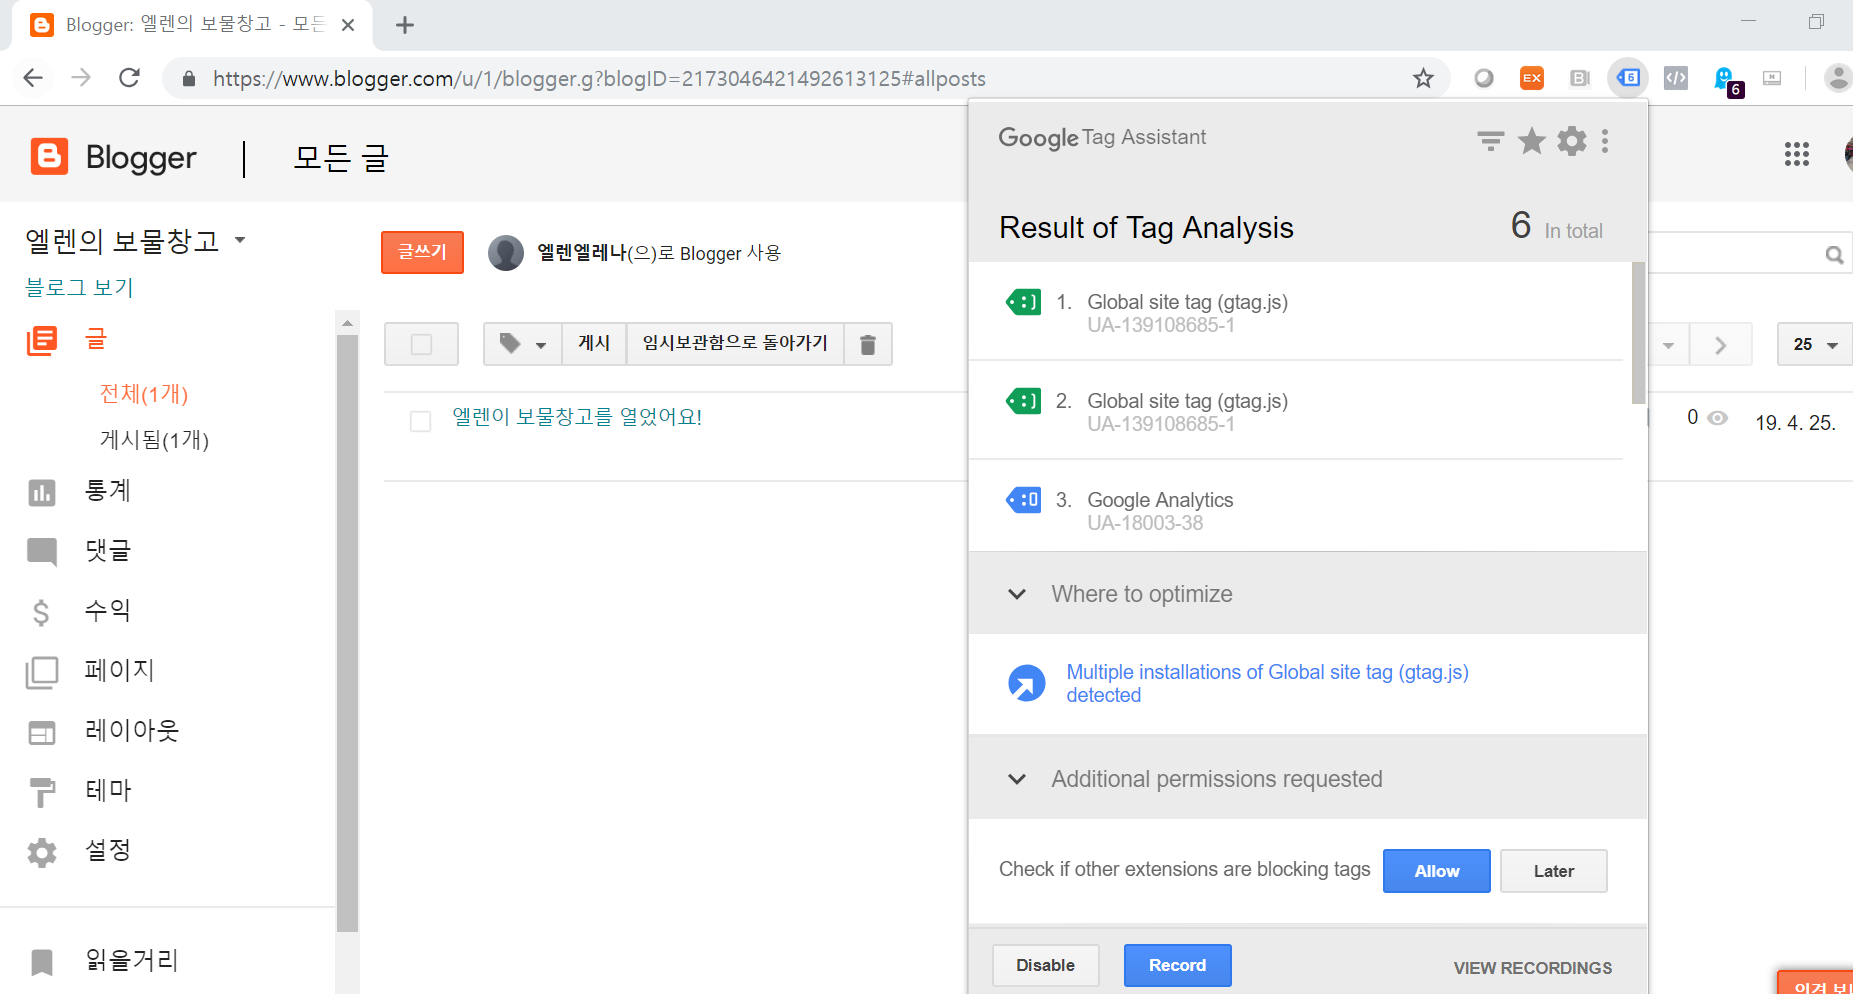Image resolution: width=1853 pixels, height=994 pixels.
Task: Open the 25 posts-per-page dropdown
Action: pyautogui.click(x=1815, y=344)
